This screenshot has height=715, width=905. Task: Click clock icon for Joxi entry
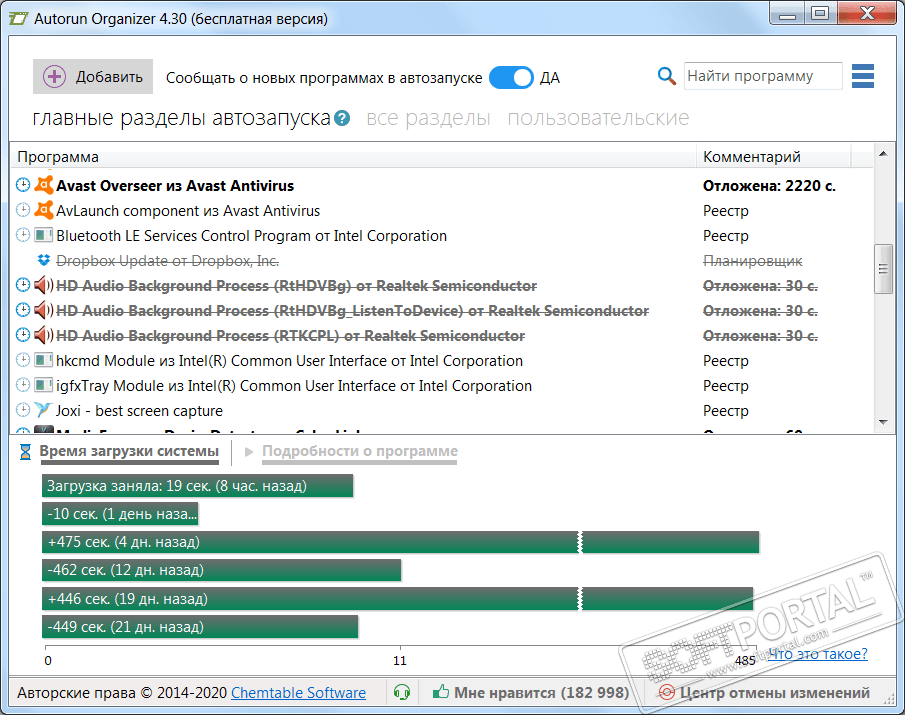pyautogui.click(x=23, y=410)
